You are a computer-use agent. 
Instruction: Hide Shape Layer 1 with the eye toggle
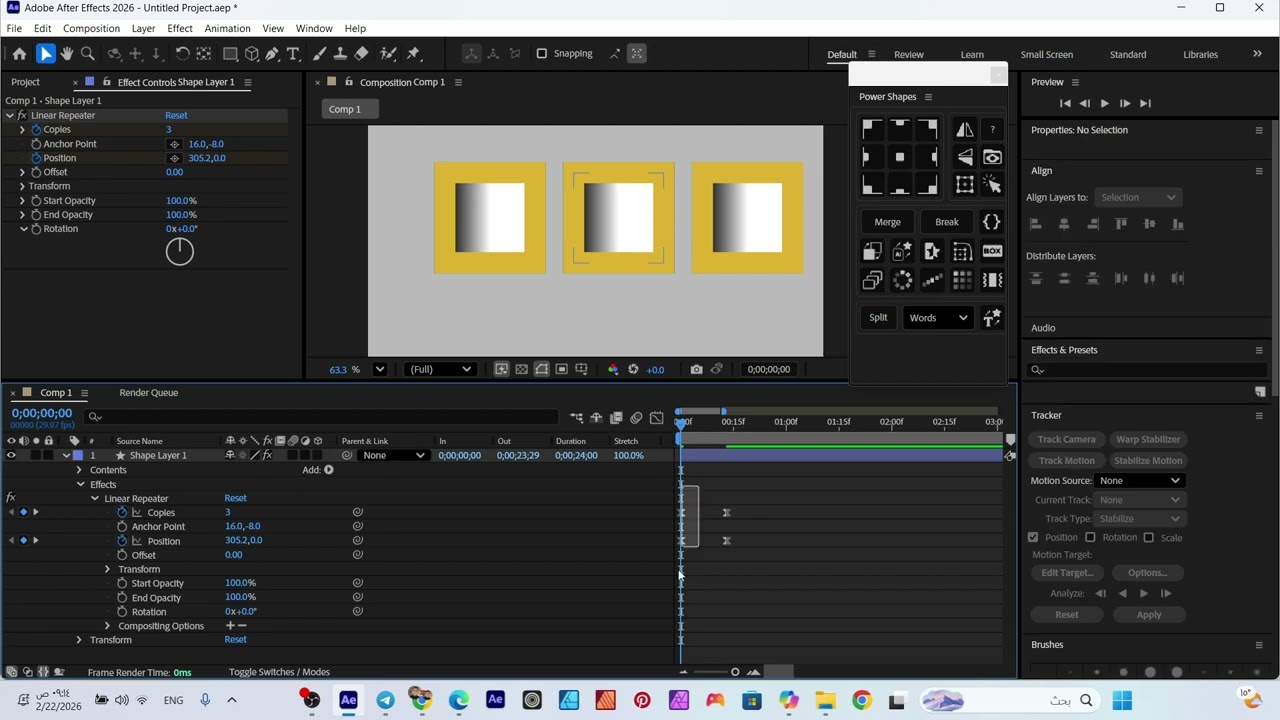click(x=11, y=456)
